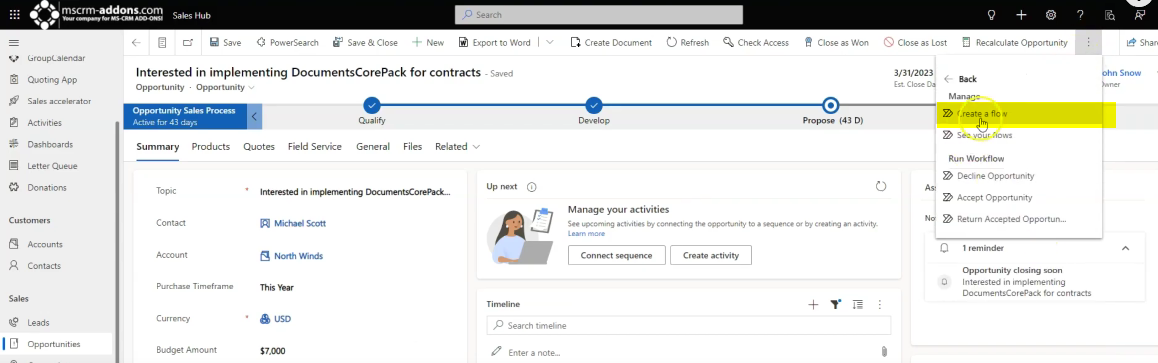Run the Accept Opportunity workflow
The width and height of the screenshot is (1158, 363).
(1018, 198)
